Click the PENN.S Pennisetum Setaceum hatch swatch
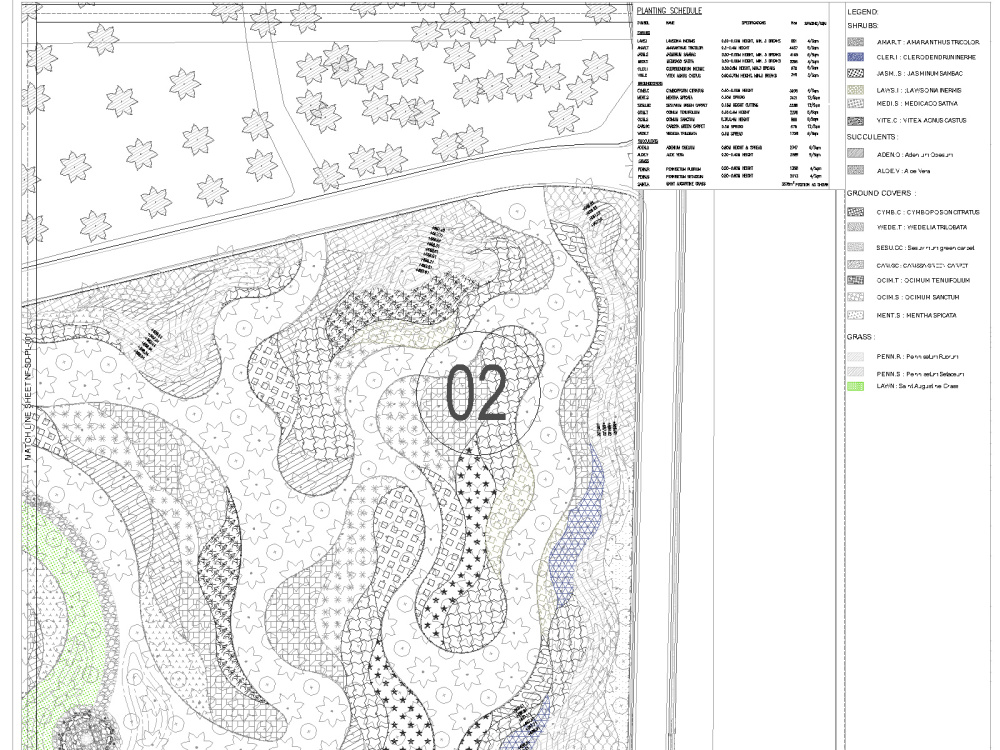The image size is (1000, 750). [855, 372]
